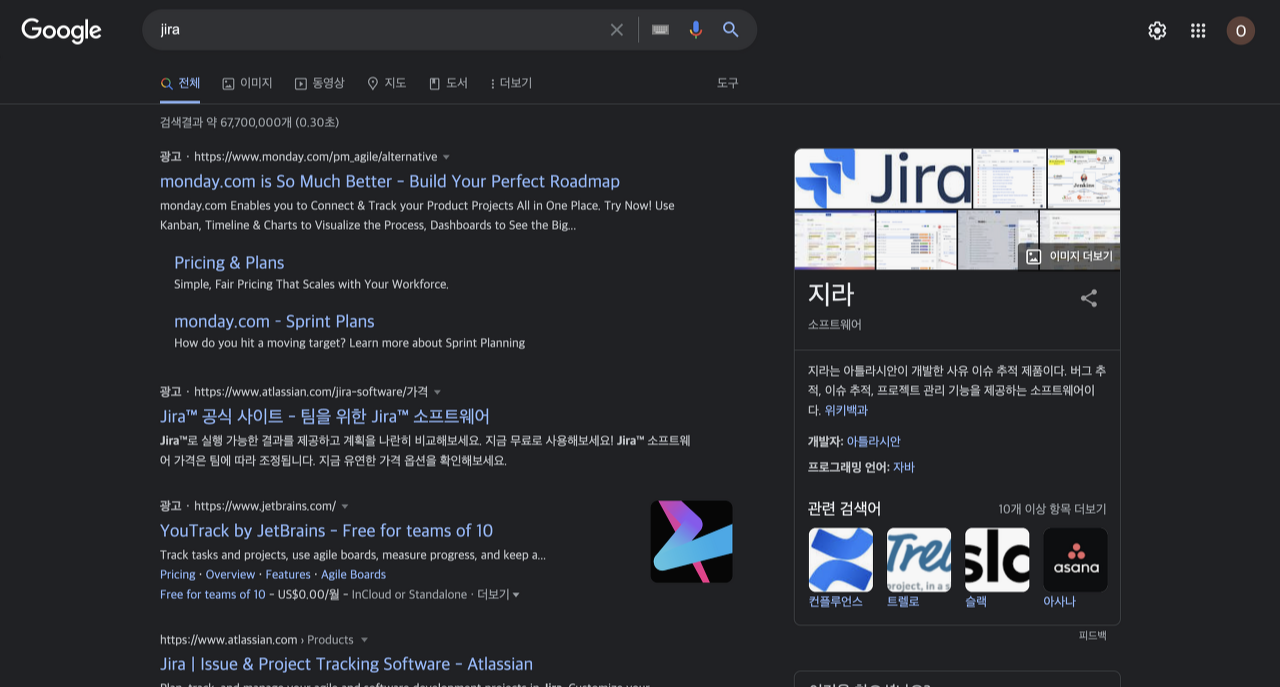
Task: Share the 지라 knowledge panel
Action: 1089,298
